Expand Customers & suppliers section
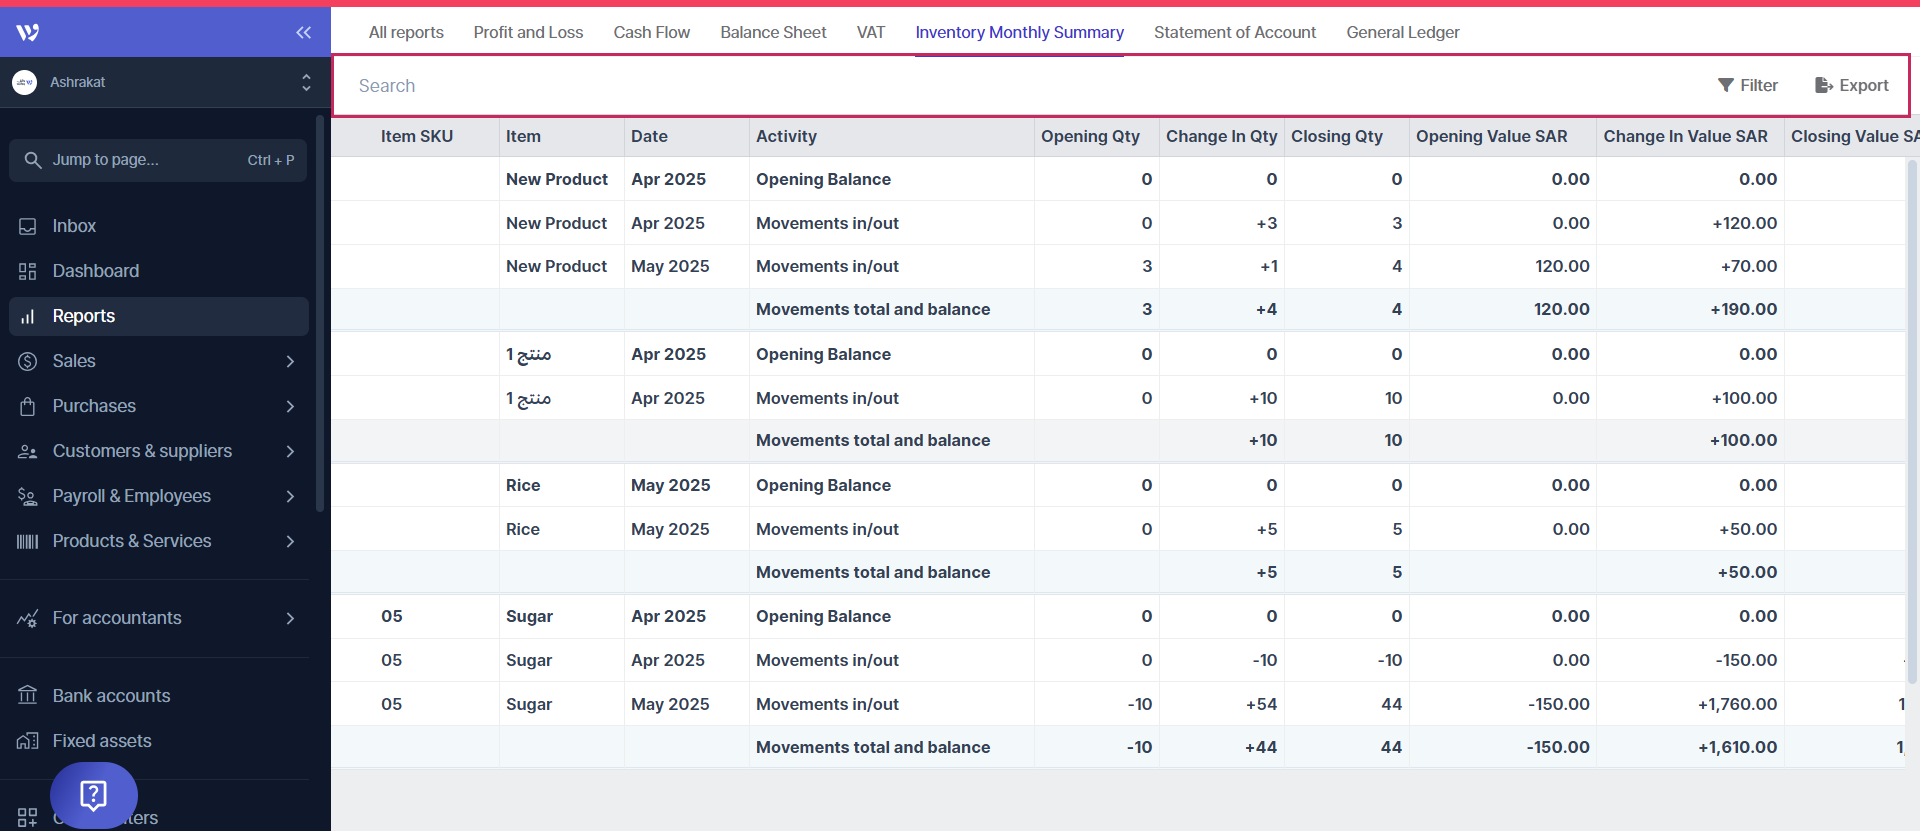The image size is (1920, 831). click(290, 451)
